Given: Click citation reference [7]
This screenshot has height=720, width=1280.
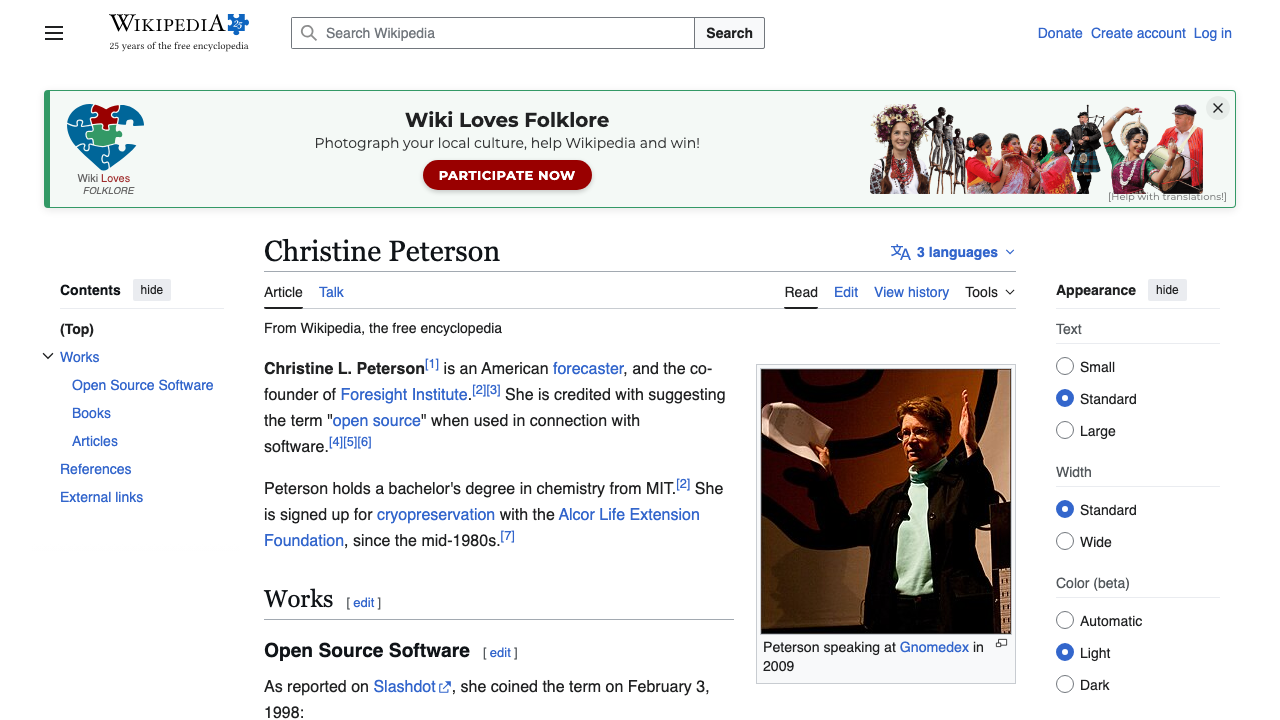Looking at the screenshot, I should tap(508, 536).
